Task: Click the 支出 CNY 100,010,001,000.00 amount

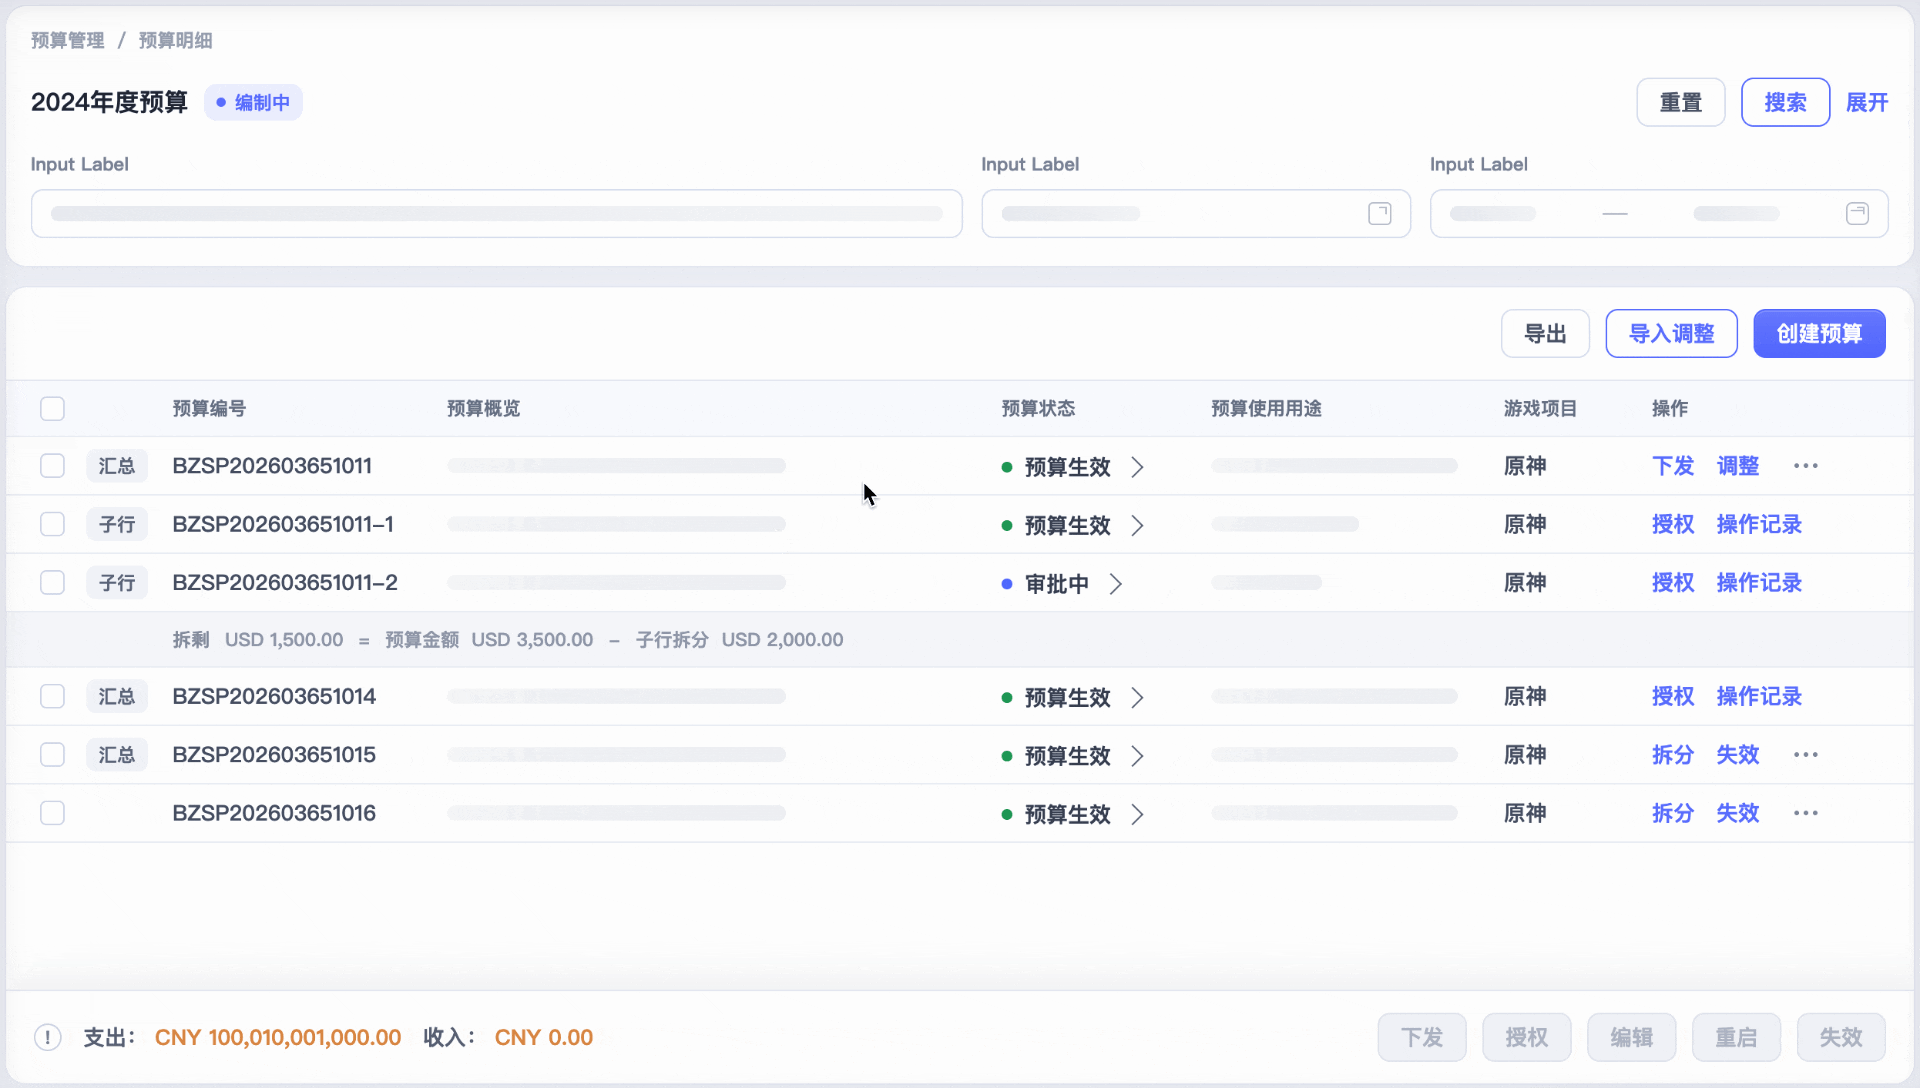Action: click(278, 1038)
